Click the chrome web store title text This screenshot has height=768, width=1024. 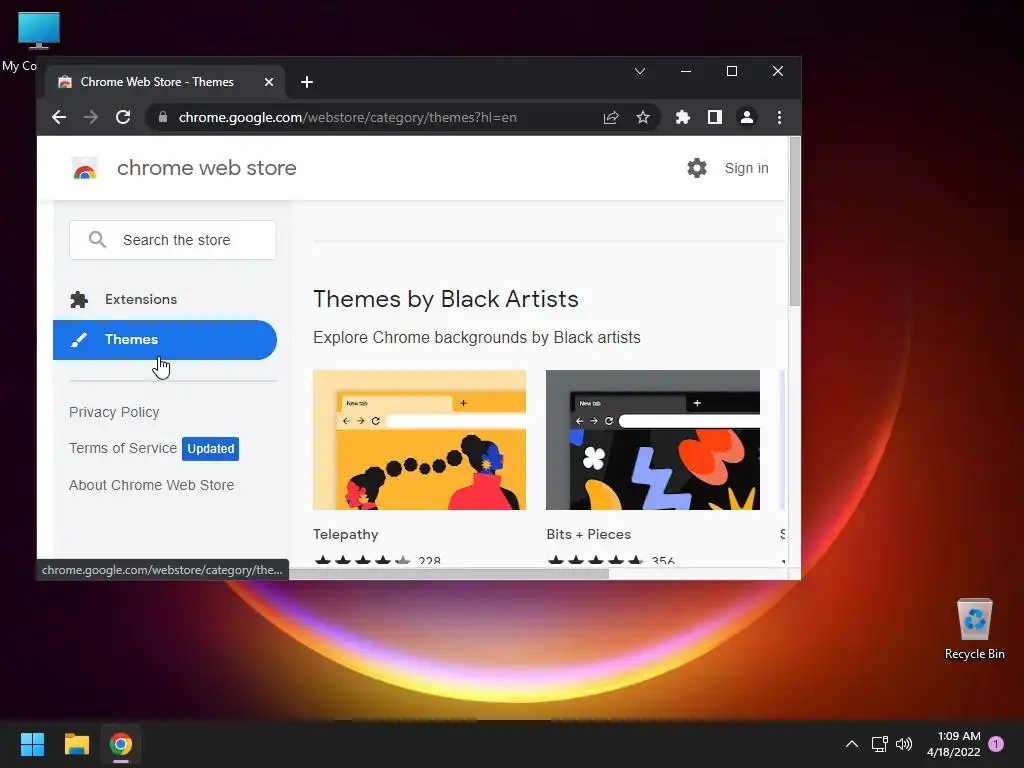click(206, 168)
